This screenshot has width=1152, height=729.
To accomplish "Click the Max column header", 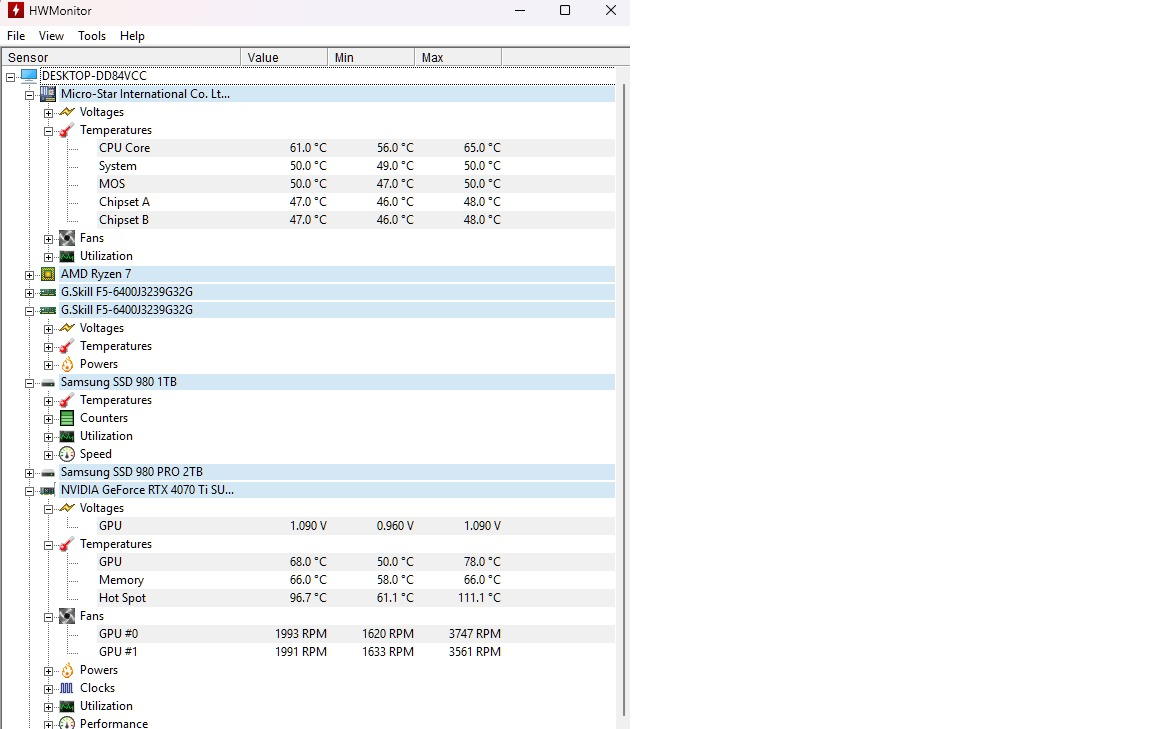I will click(458, 57).
